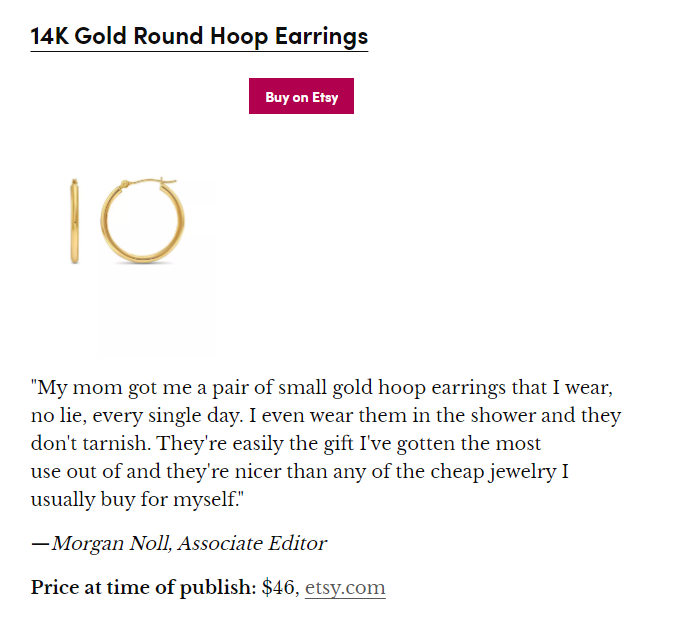Click the quote's first line starting 'My mom'
The width and height of the screenshot is (691, 627).
[322, 388]
